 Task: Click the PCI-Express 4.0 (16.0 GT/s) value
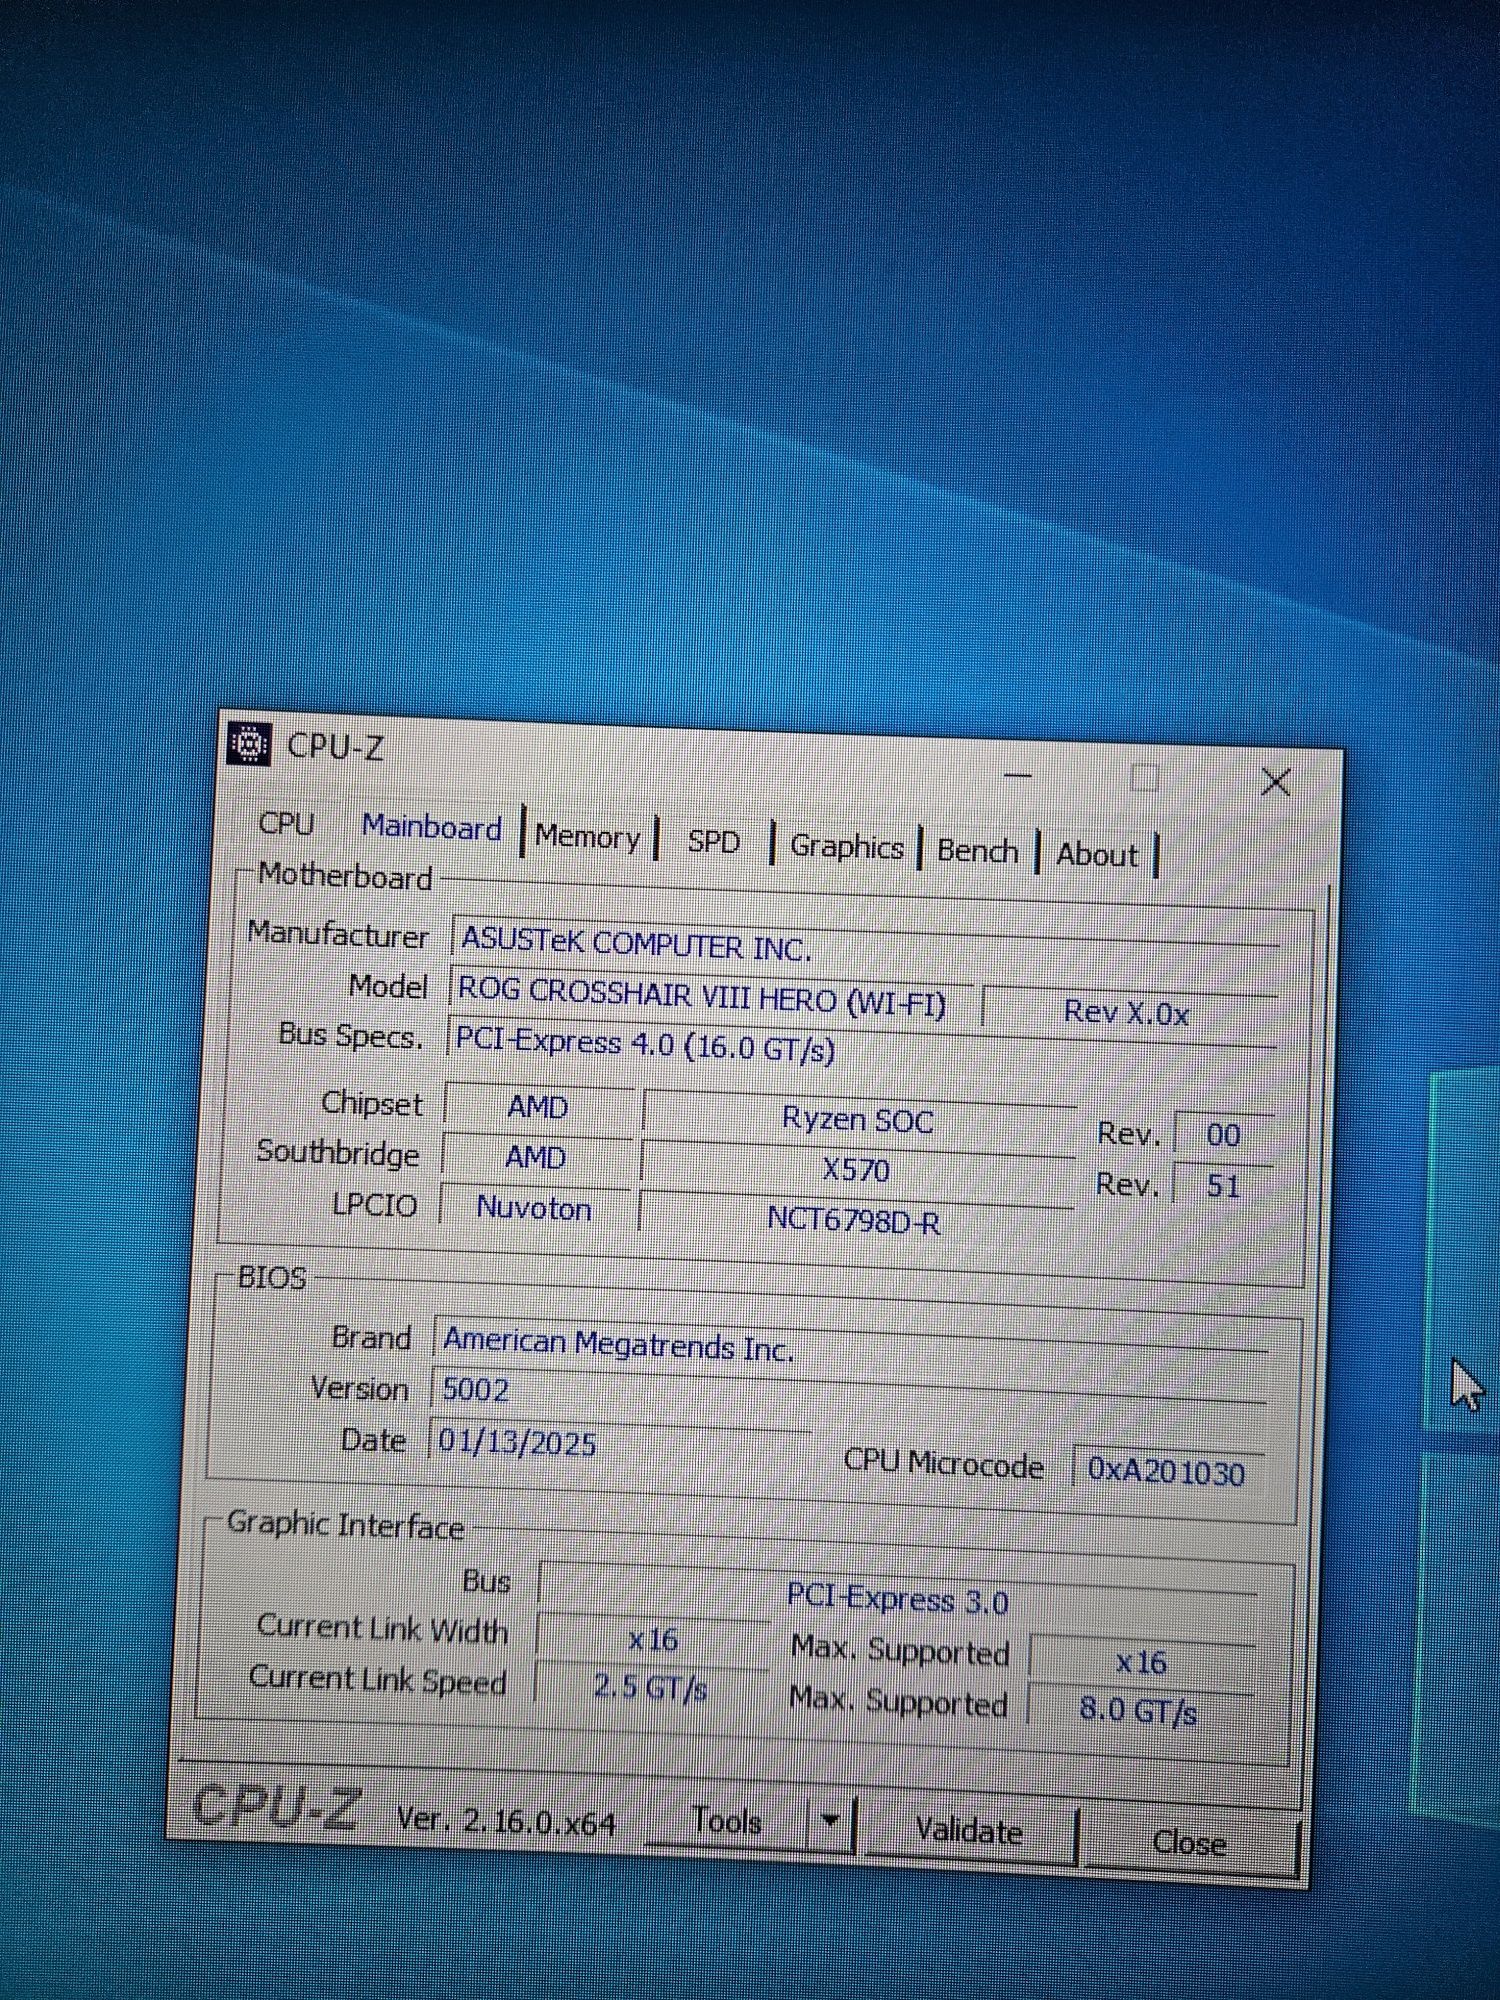pos(860,1046)
